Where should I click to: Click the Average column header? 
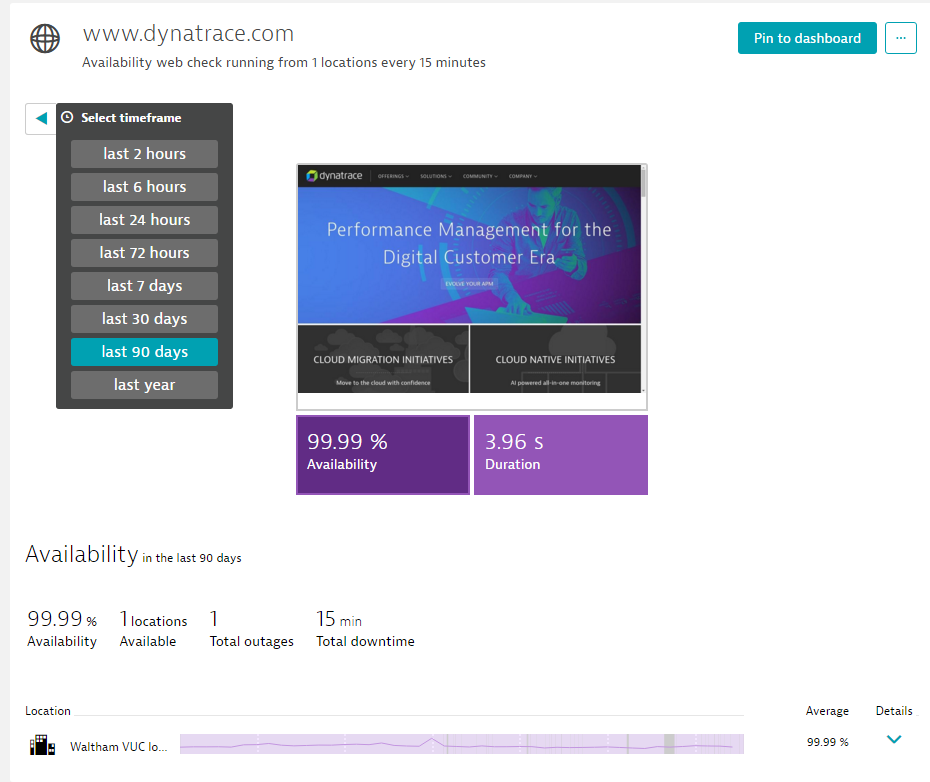(827, 711)
